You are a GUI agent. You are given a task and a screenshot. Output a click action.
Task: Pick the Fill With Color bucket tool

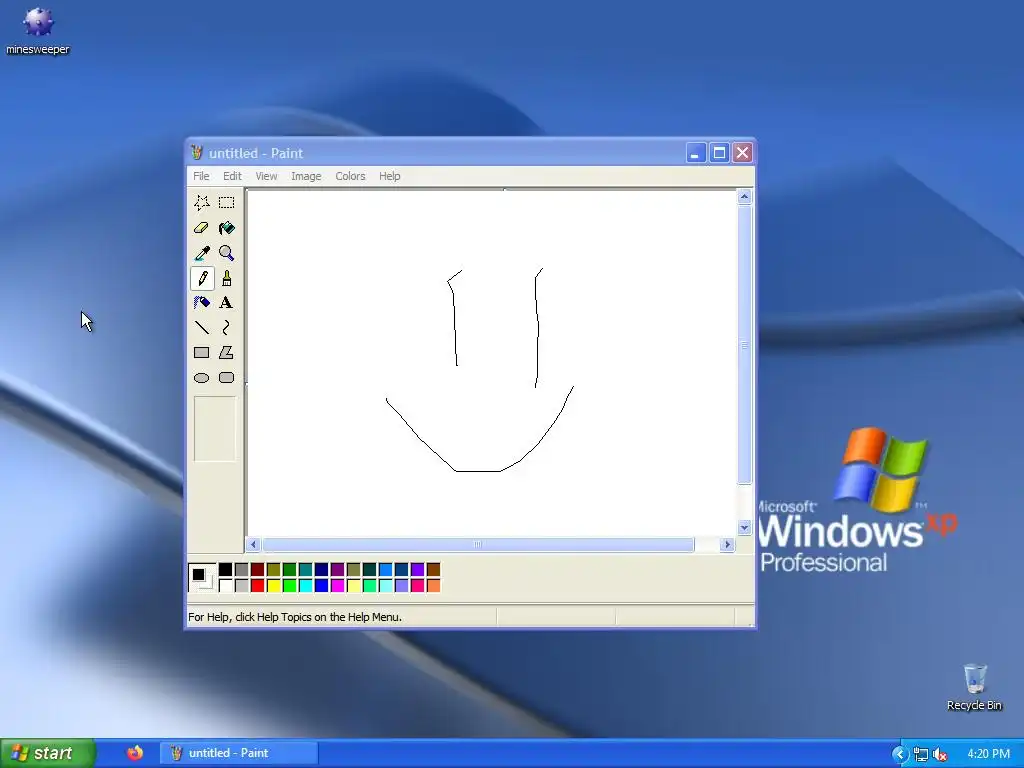click(227, 228)
